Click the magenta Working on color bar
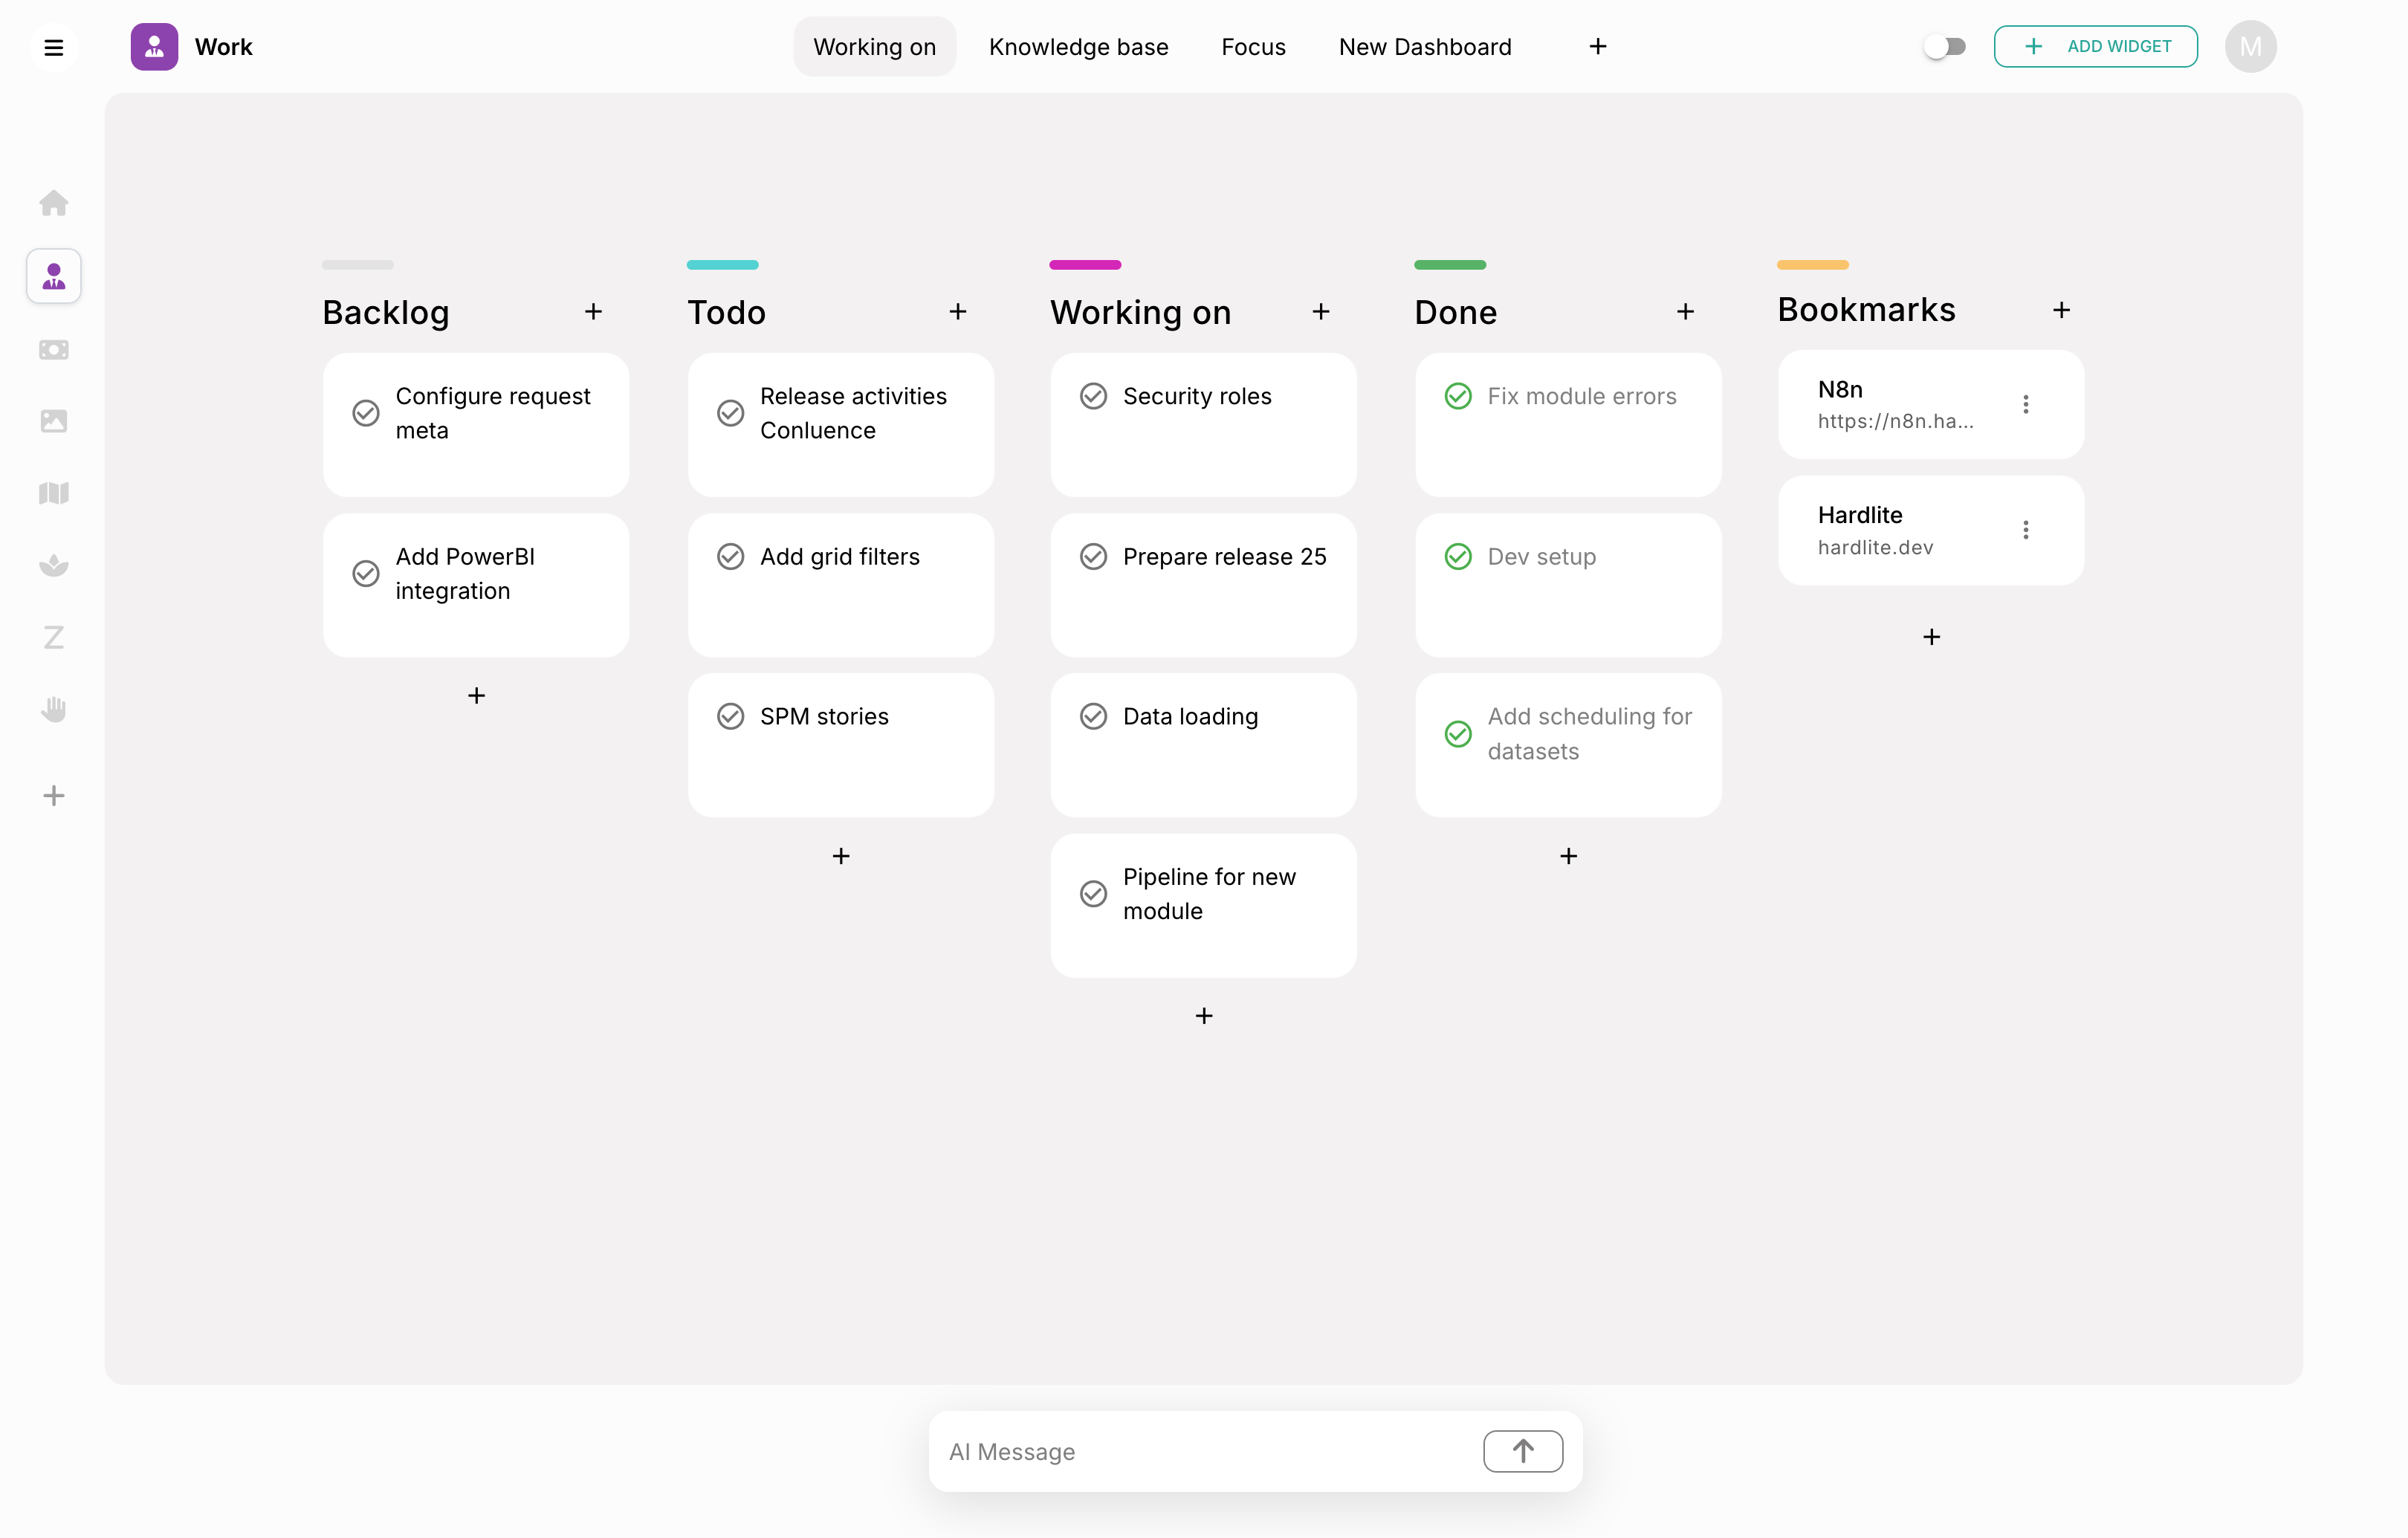This screenshot has width=2408, height=1538. [x=1085, y=265]
